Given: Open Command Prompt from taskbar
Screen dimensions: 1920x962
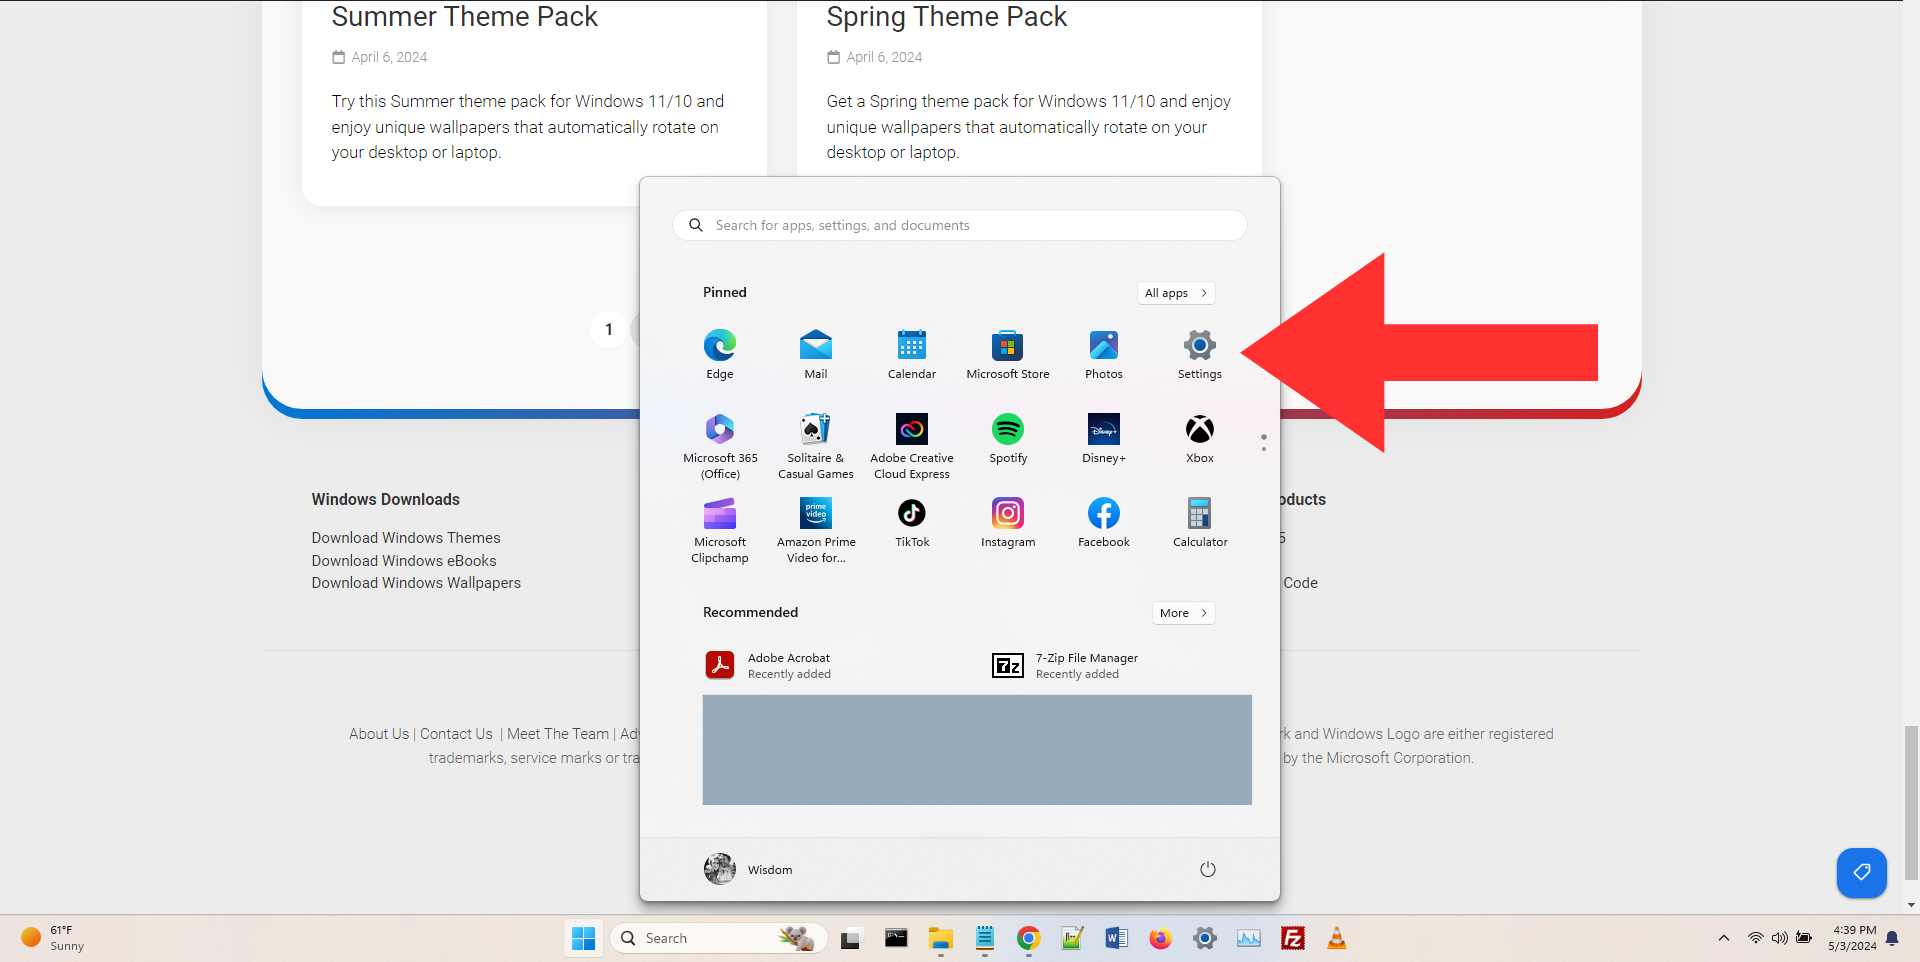Looking at the screenshot, I should (x=896, y=938).
